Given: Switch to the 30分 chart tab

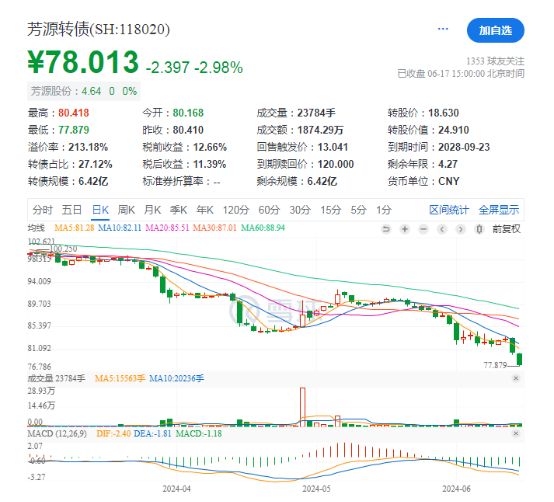Looking at the screenshot, I should [x=300, y=210].
